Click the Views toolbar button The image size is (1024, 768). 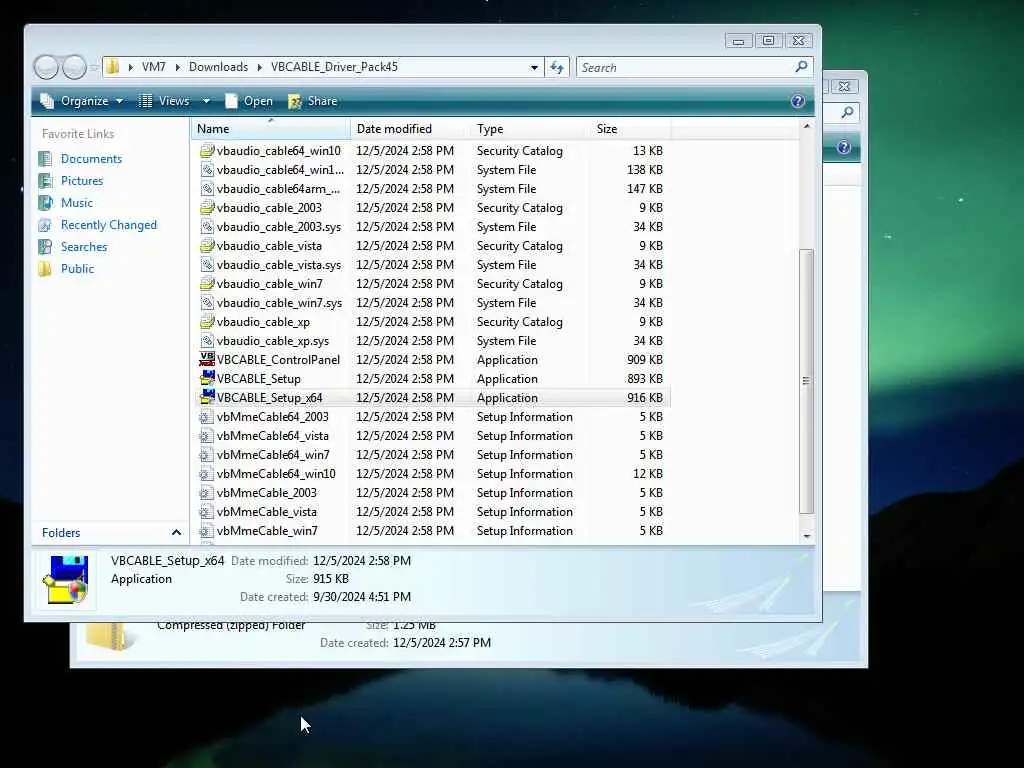click(x=164, y=101)
